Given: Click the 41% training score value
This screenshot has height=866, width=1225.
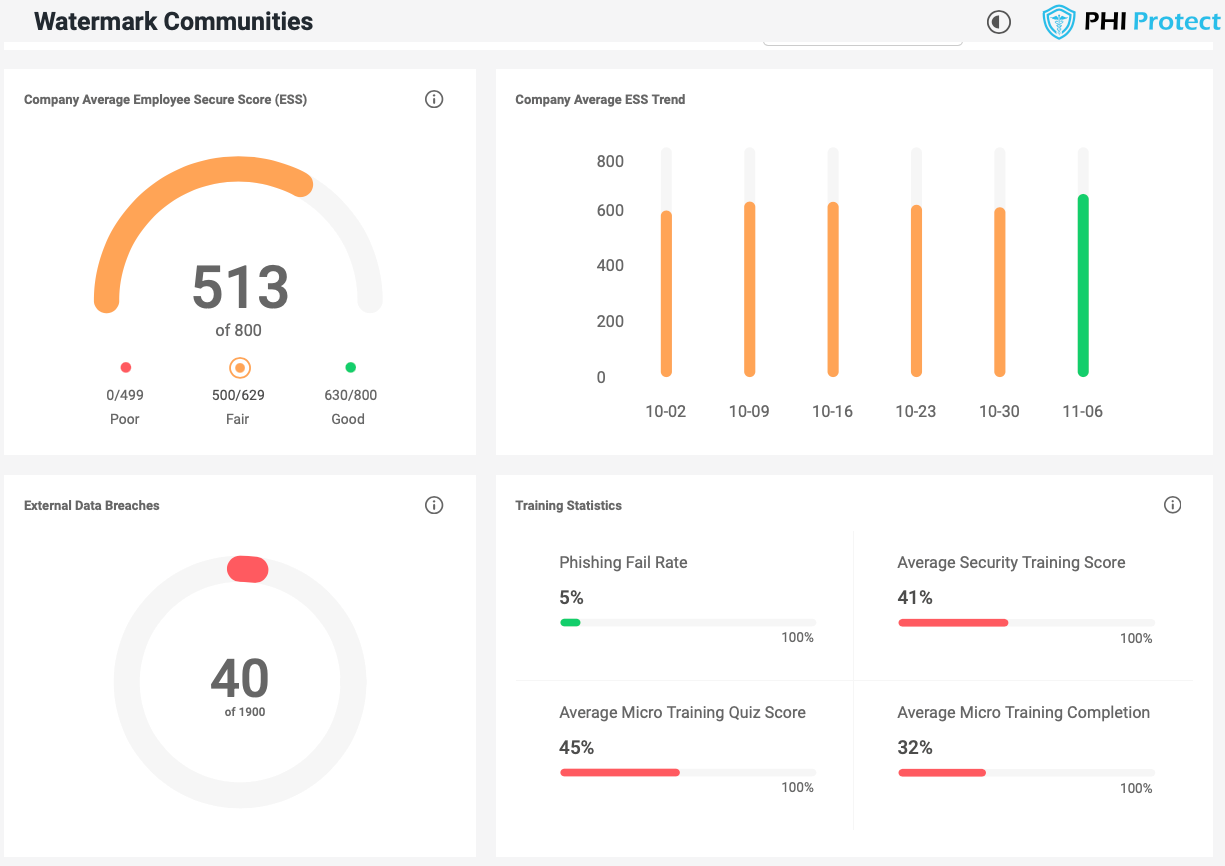Looking at the screenshot, I should [x=915, y=597].
